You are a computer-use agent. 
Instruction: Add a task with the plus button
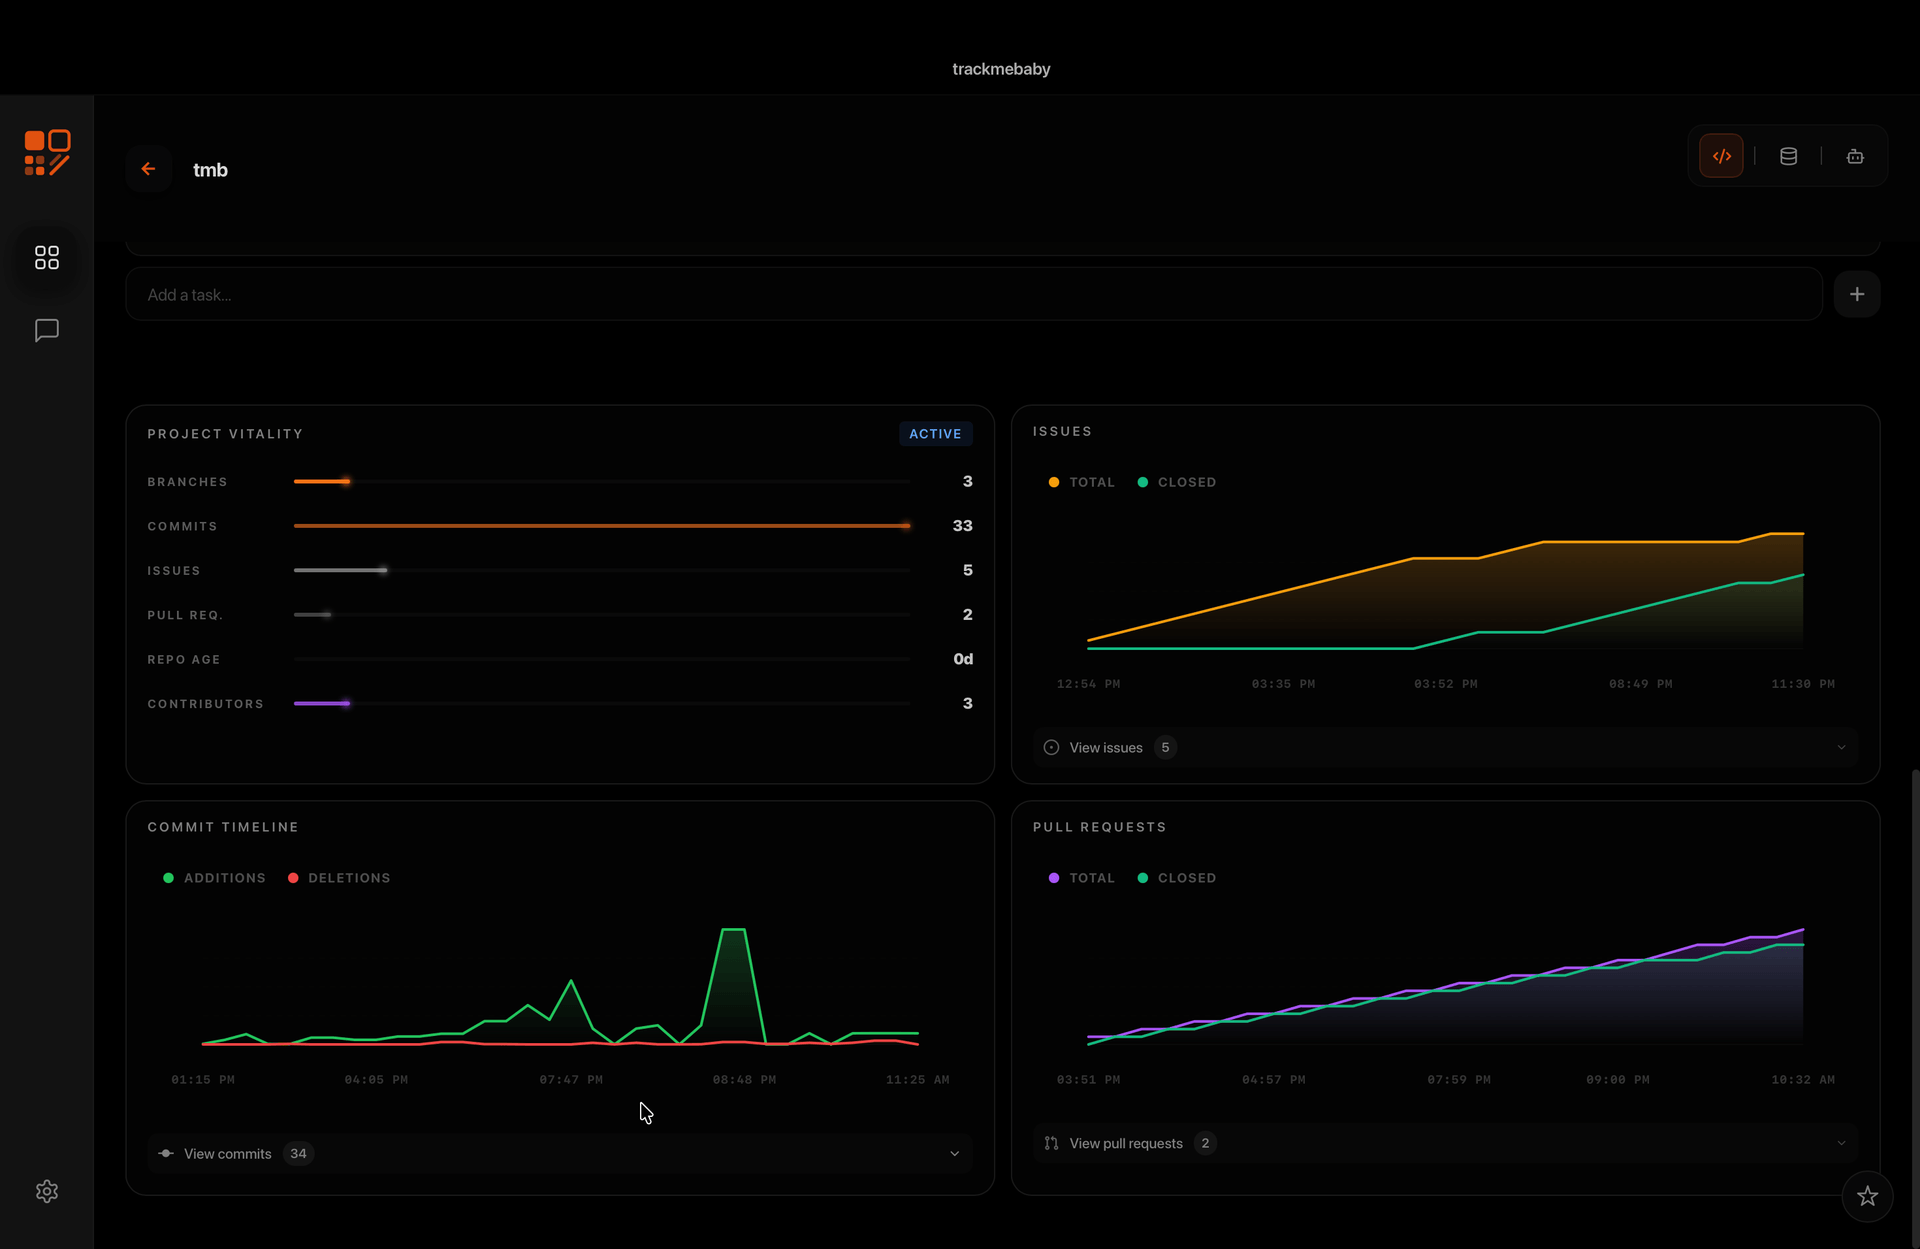(1857, 293)
